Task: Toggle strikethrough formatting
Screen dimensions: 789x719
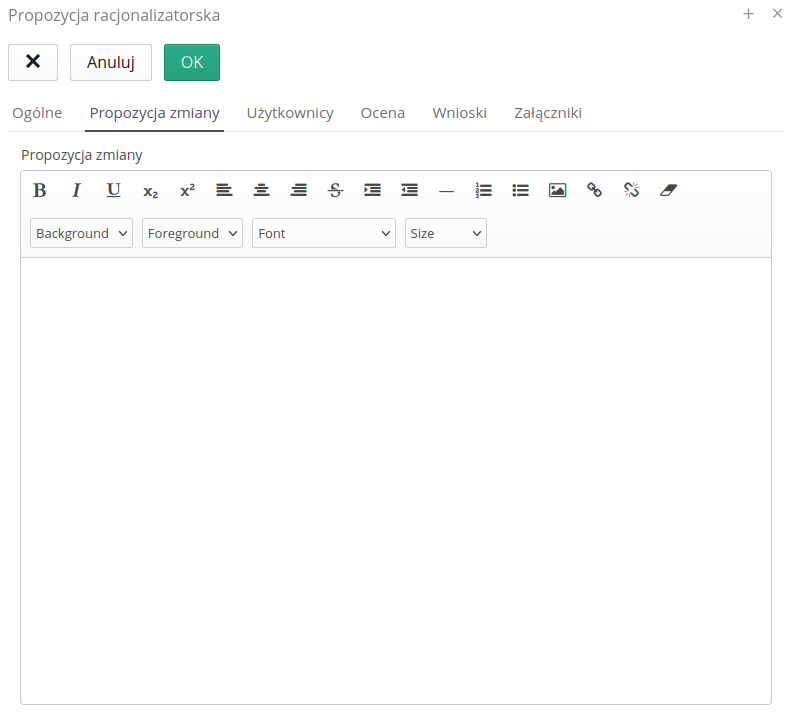Action: (x=335, y=190)
